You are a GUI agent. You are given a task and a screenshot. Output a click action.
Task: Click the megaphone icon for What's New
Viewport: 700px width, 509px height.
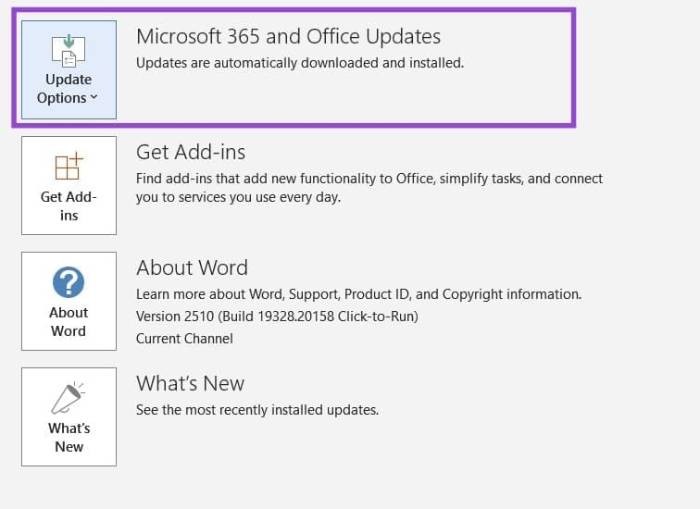68,398
